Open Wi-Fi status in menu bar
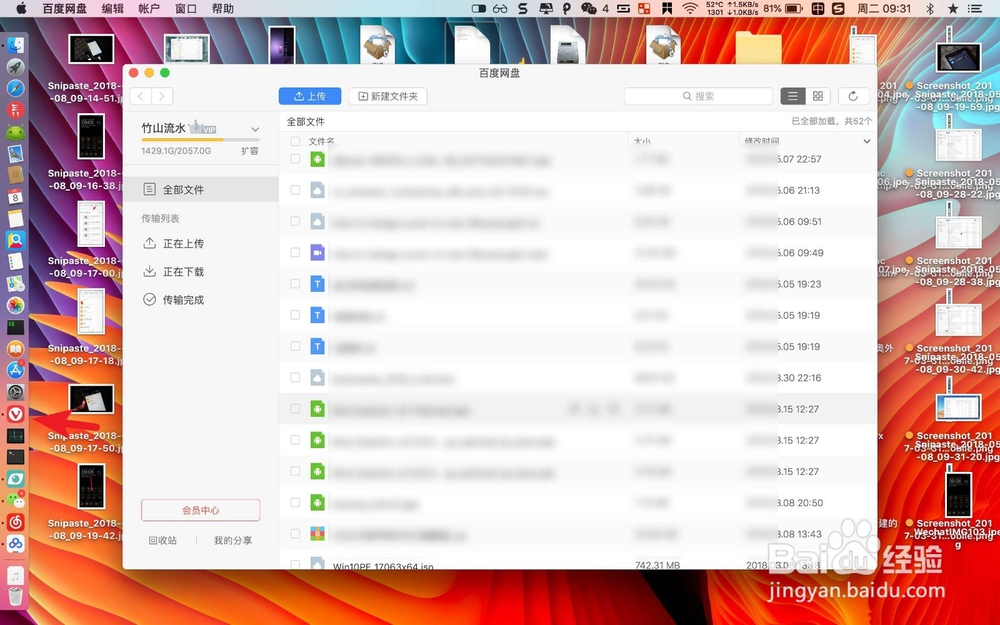Image resolution: width=1000 pixels, height=625 pixels. [x=689, y=8]
